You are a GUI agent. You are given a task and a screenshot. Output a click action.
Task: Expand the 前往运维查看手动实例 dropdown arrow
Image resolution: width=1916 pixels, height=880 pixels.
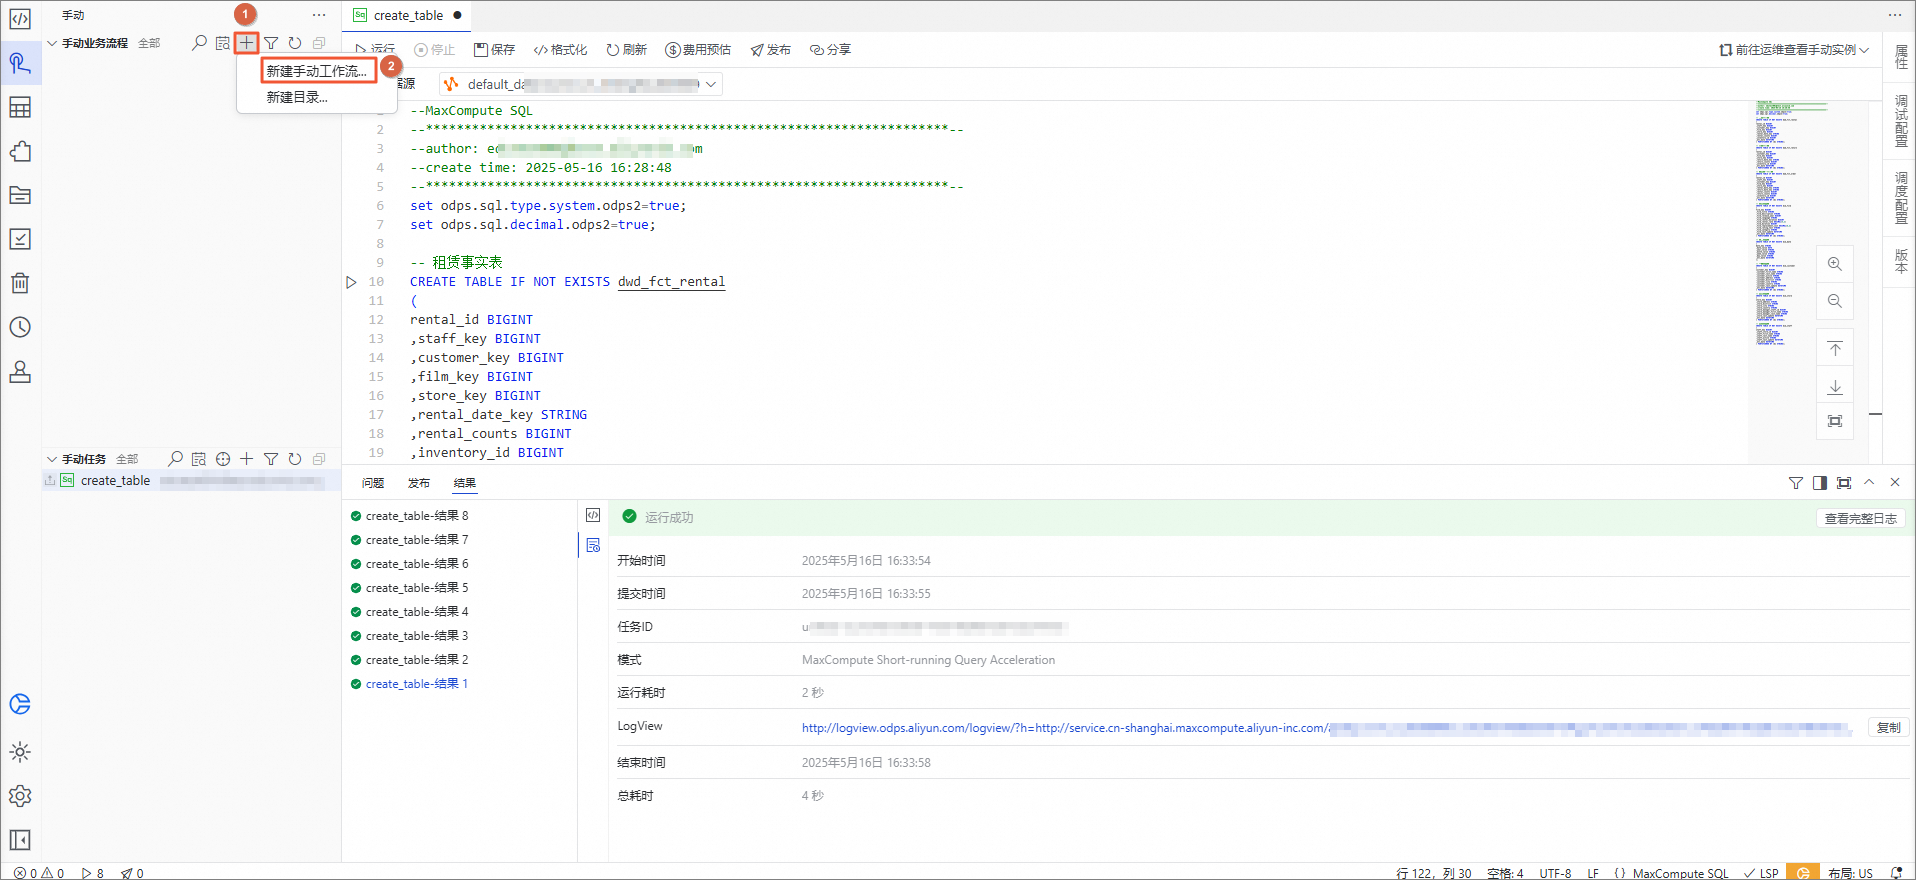[1864, 50]
